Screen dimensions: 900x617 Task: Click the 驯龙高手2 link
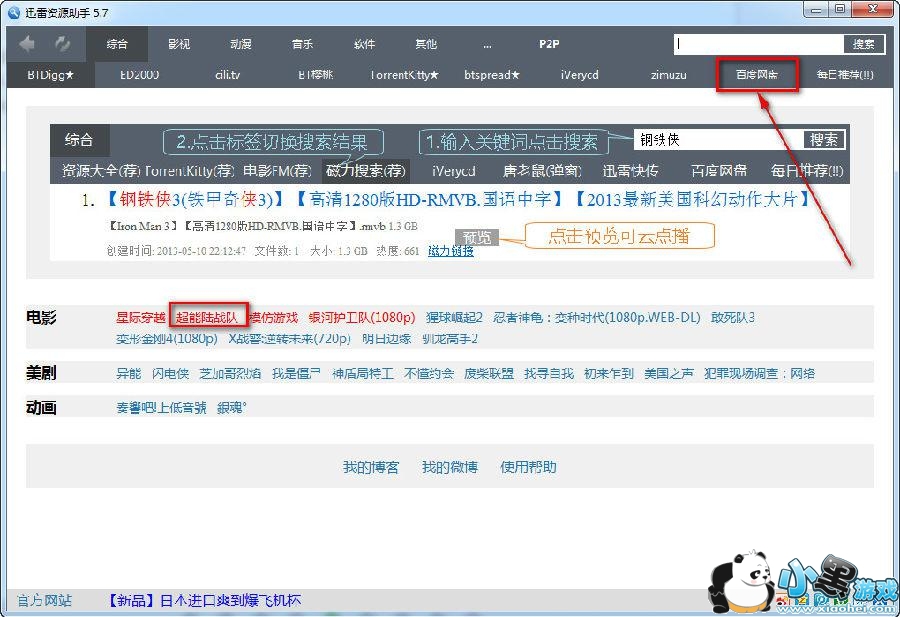click(x=450, y=339)
